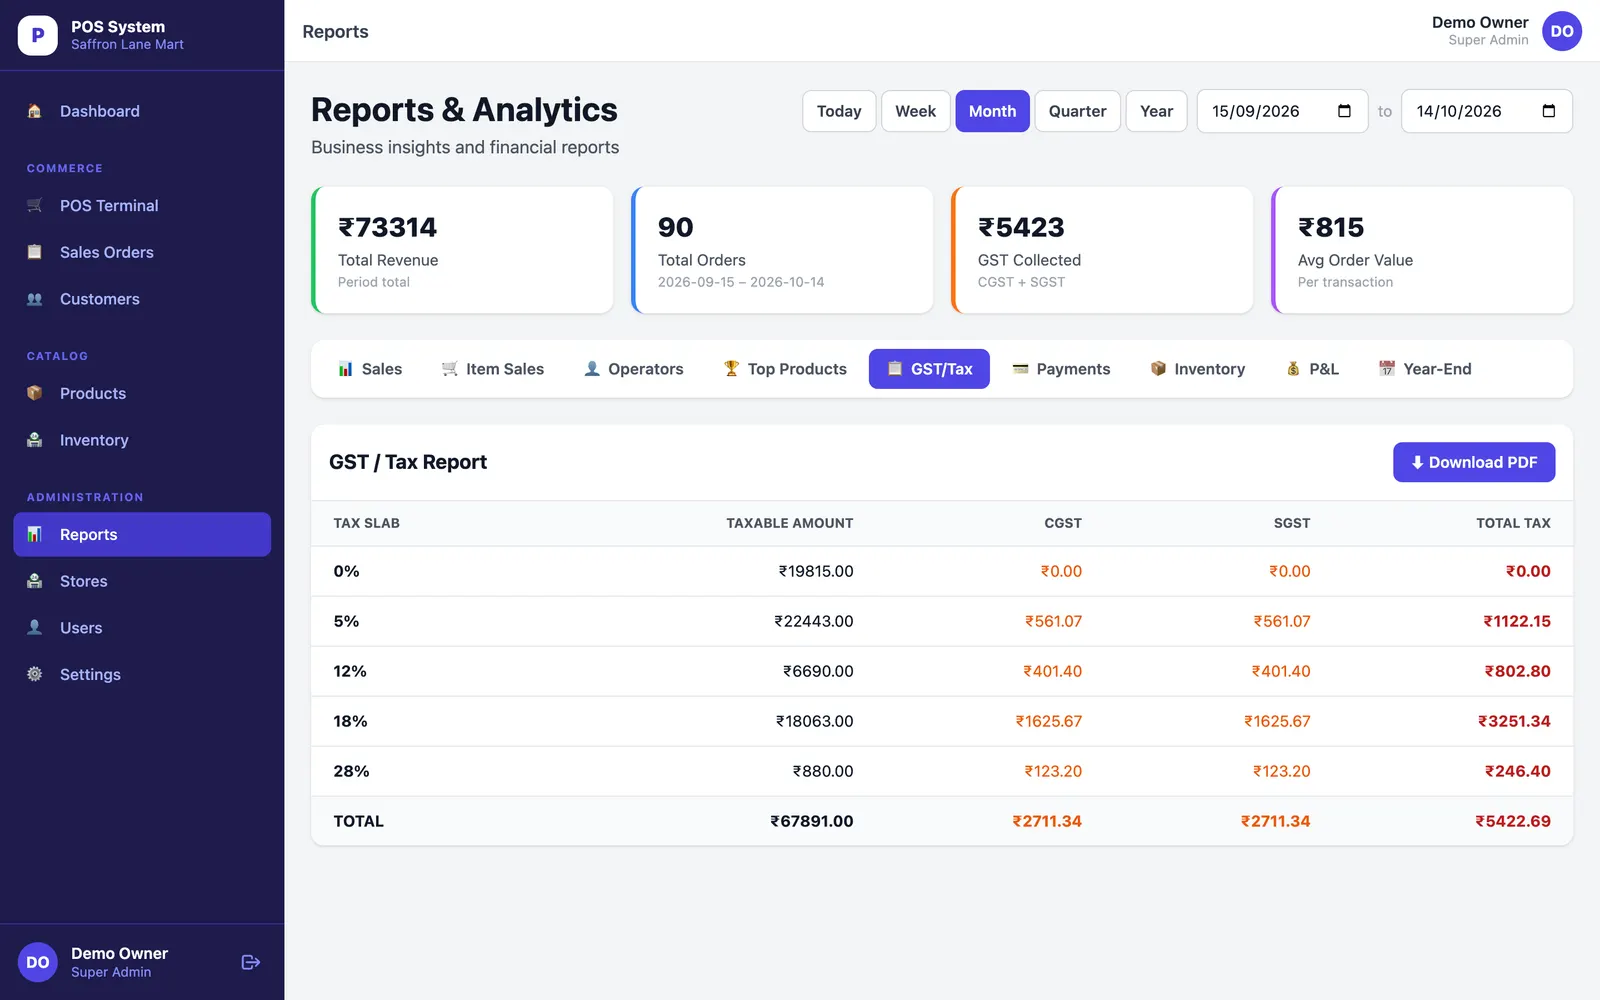The image size is (1600, 1000).
Task: Click the start date input field
Action: coord(1282,111)
